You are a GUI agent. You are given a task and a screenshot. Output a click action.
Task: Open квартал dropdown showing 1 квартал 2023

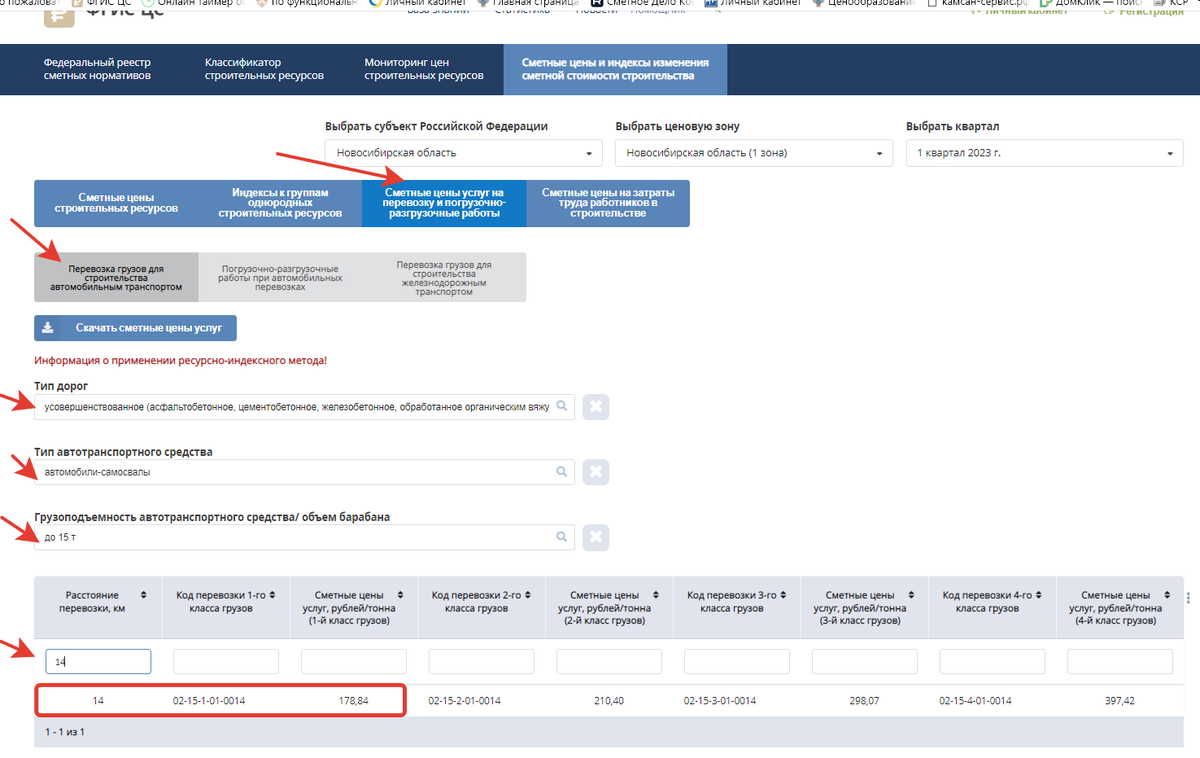[x=1045, y=153]
